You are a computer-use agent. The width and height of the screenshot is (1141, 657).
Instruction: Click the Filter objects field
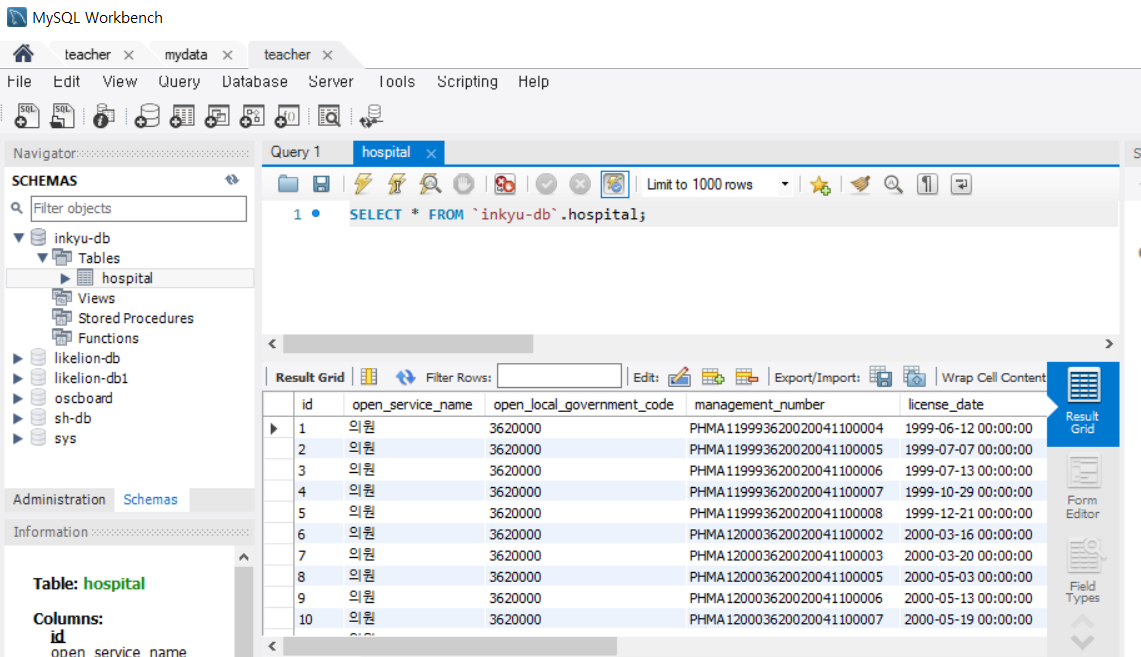[x=138, y=208]
